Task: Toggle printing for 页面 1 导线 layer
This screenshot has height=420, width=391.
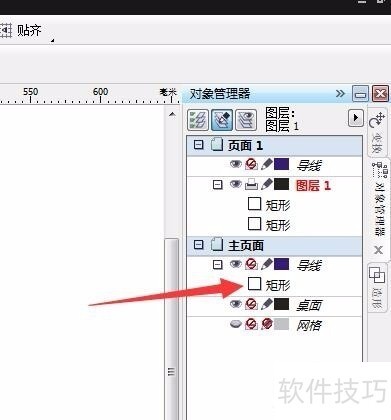Action: [x=251, y=164]
